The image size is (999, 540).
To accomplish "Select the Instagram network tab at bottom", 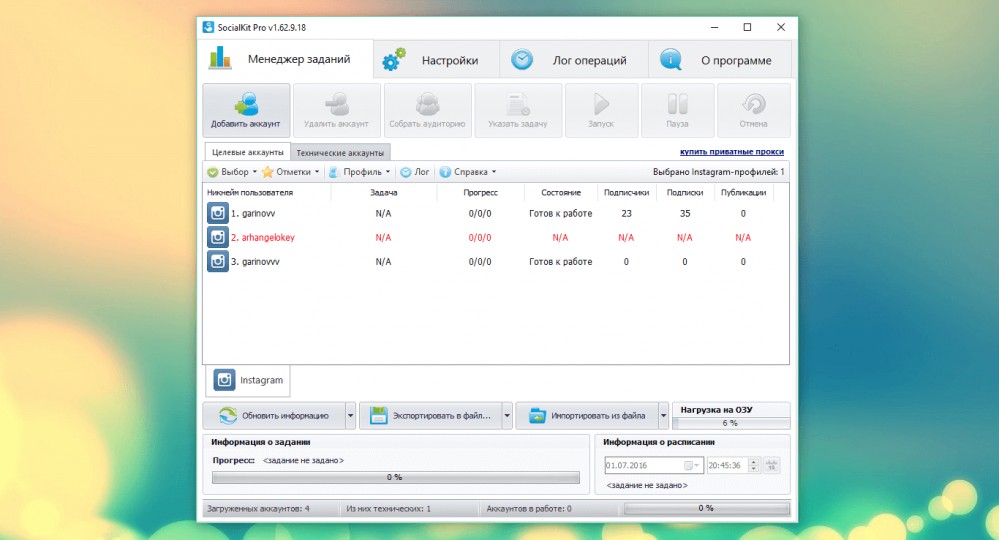I will click(248, 380).
